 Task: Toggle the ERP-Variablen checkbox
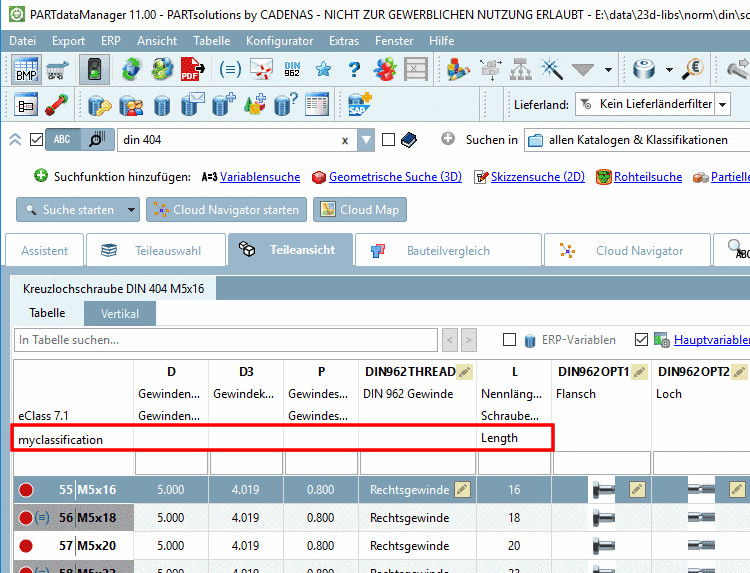[x=510, y=340]
